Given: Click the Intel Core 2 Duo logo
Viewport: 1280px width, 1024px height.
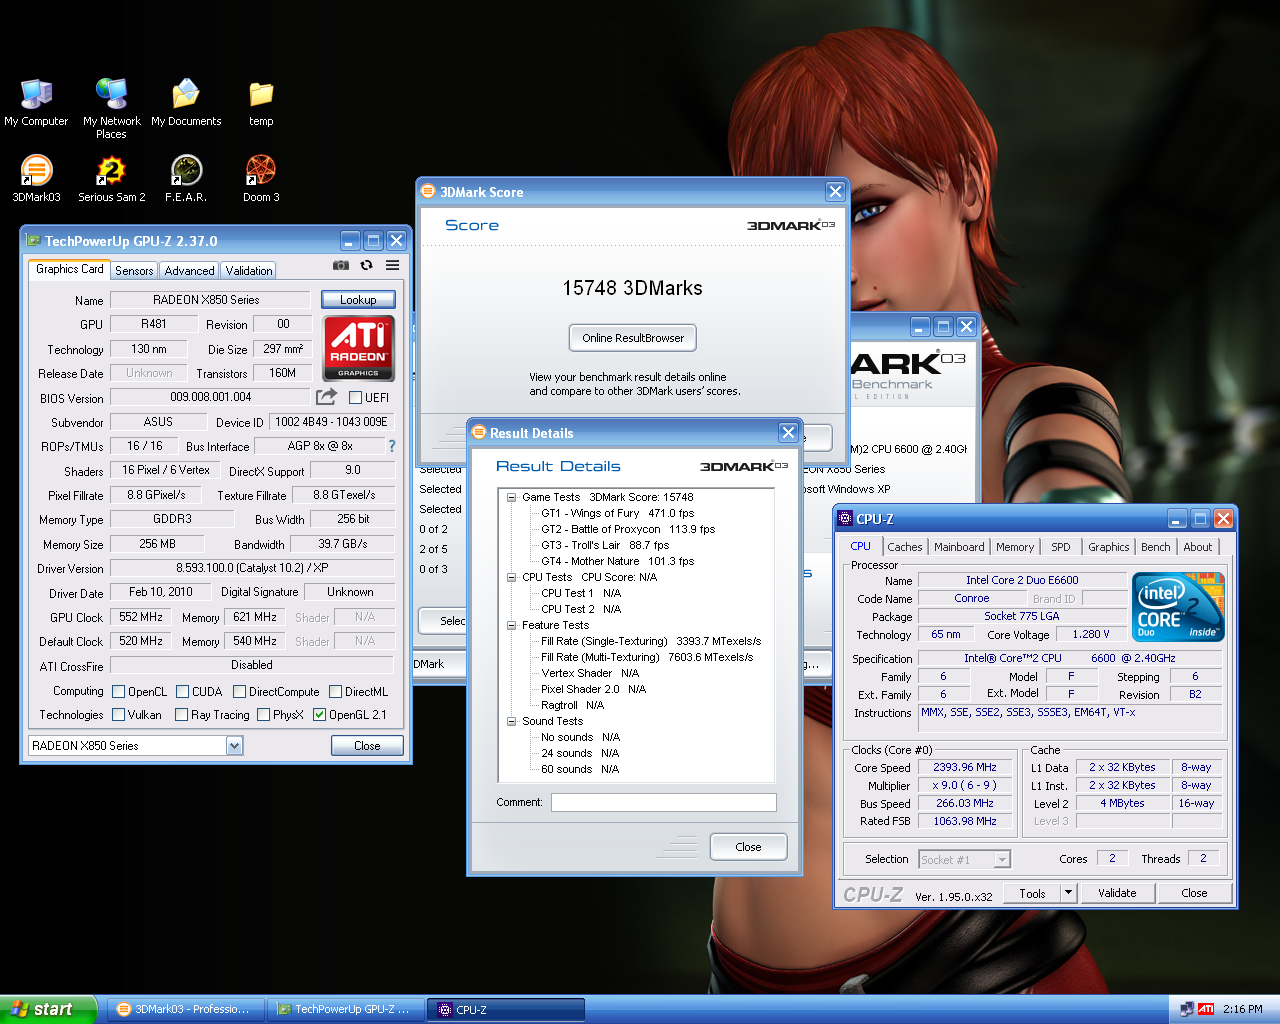Looking at the screenshot, I should point(1178,607).
